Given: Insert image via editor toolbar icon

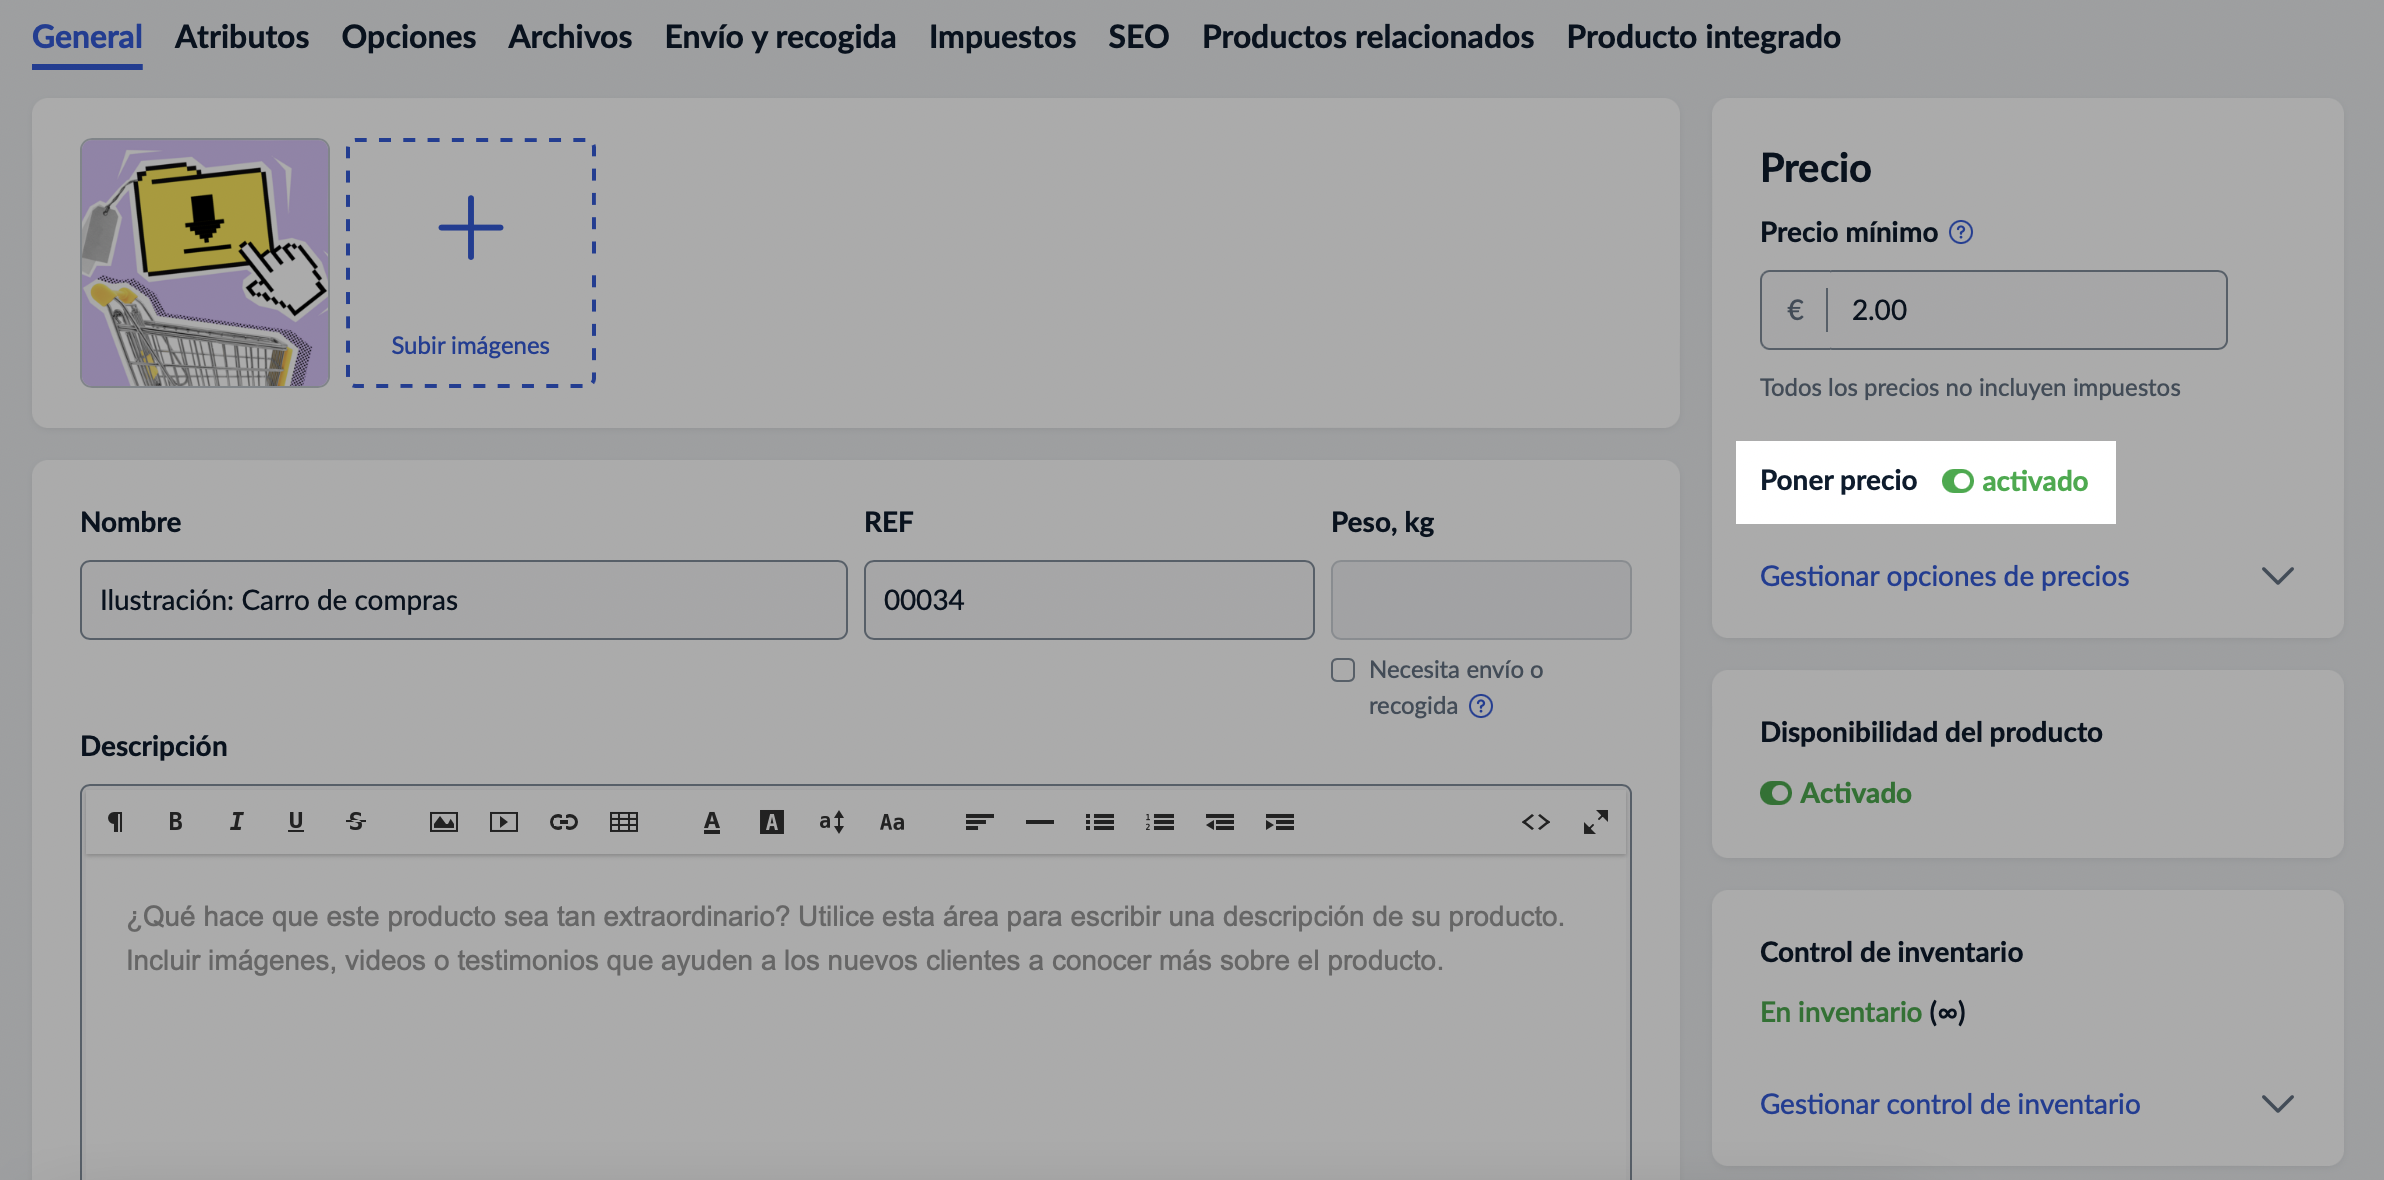Looking at the screenshot, I should 443,822.
